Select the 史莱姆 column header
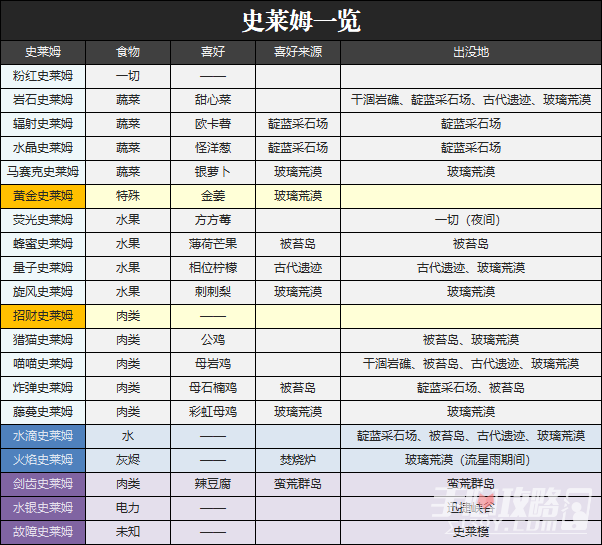 [43, 52]
